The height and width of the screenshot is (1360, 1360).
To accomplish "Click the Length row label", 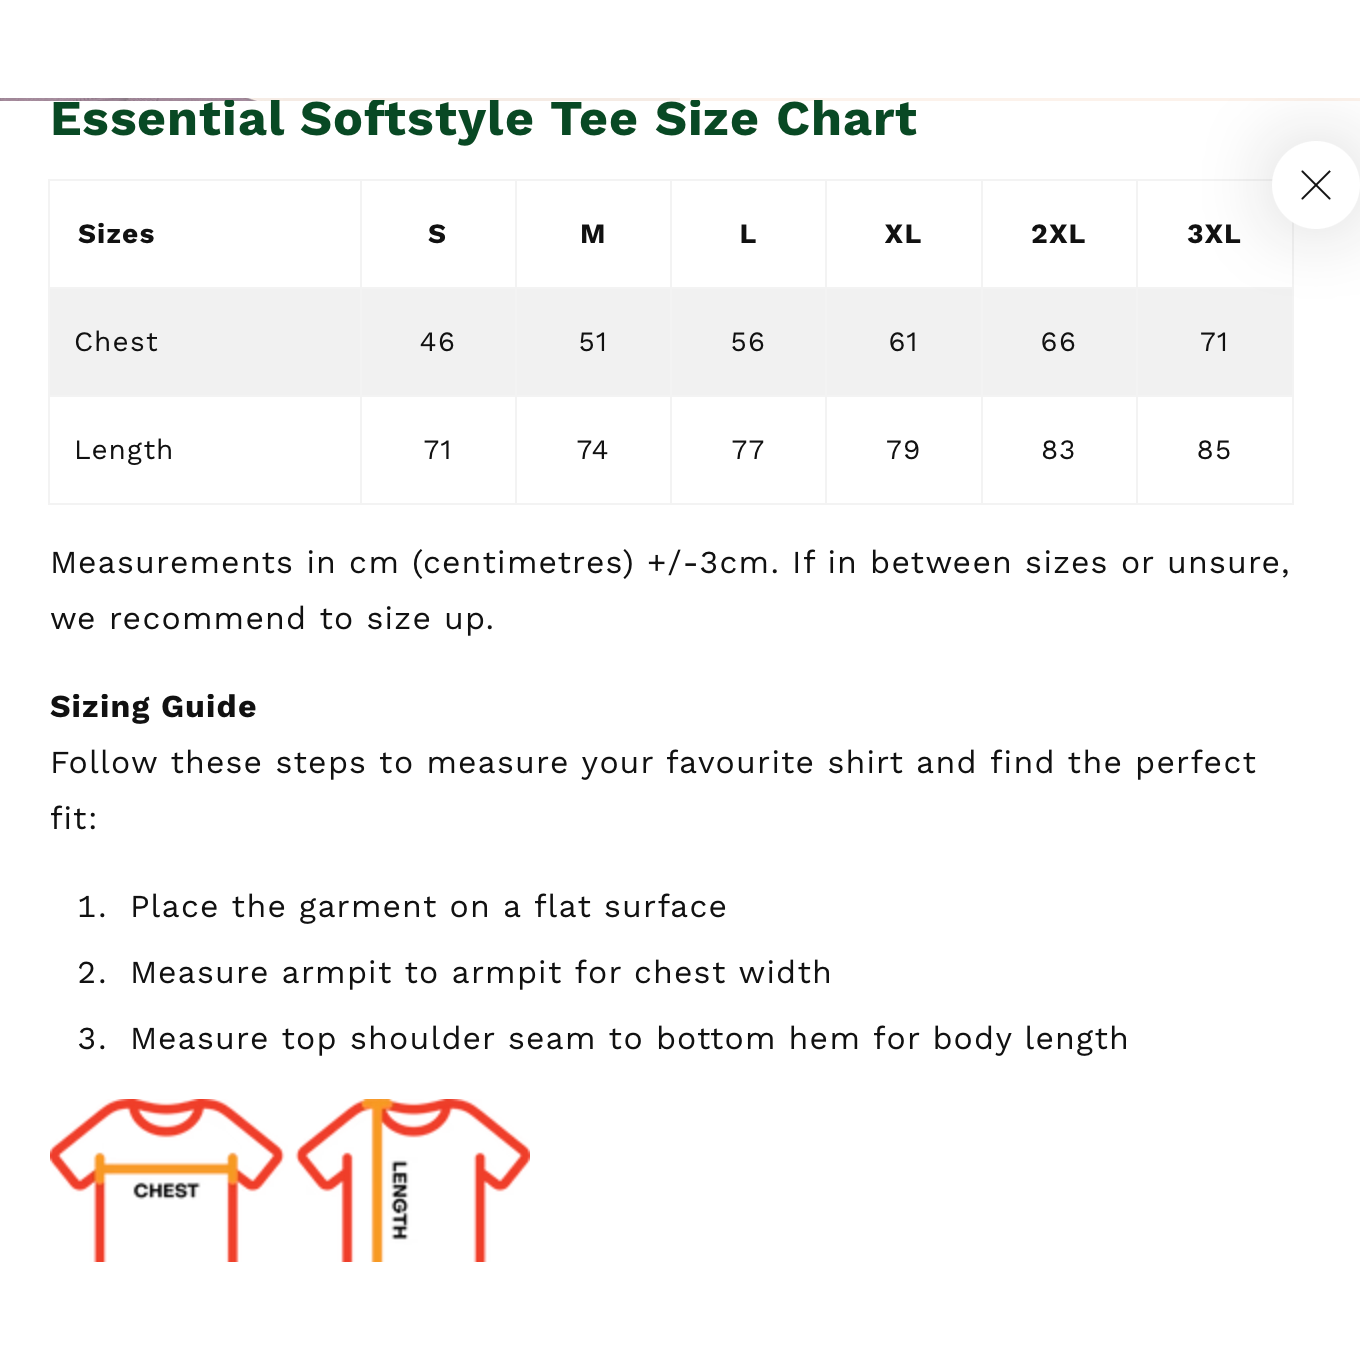I will pyautogui.click(x=124, y=450).
